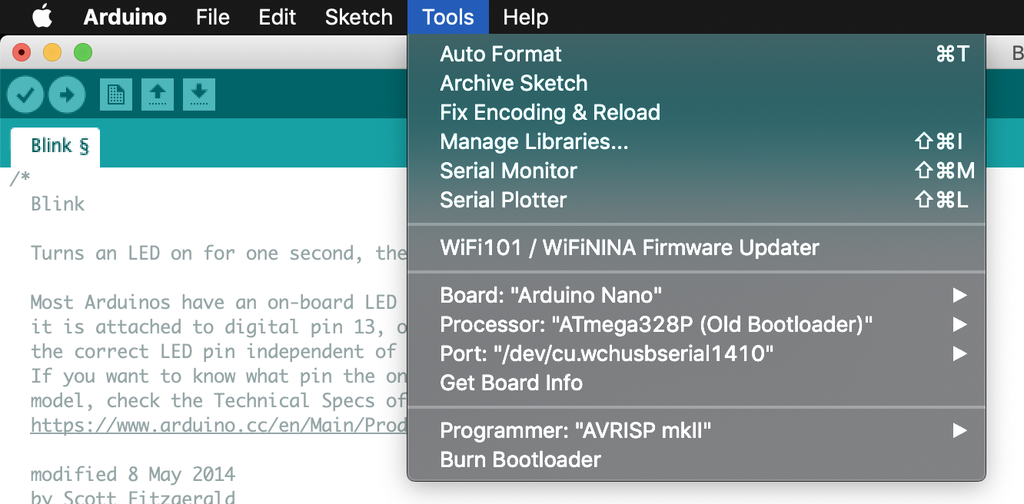Viewport: 1024px width, 504px height.
Task: Open Manage Libraries
Action: (534, 142)
